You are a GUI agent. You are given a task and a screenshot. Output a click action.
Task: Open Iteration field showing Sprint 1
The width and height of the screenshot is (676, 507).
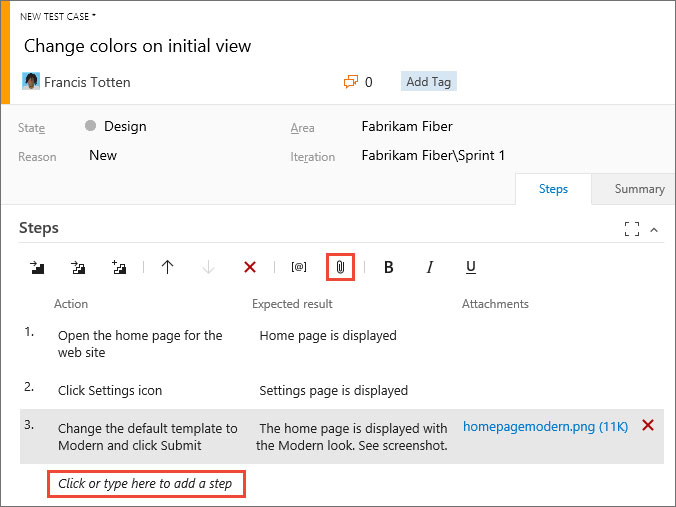coord(433,155)
